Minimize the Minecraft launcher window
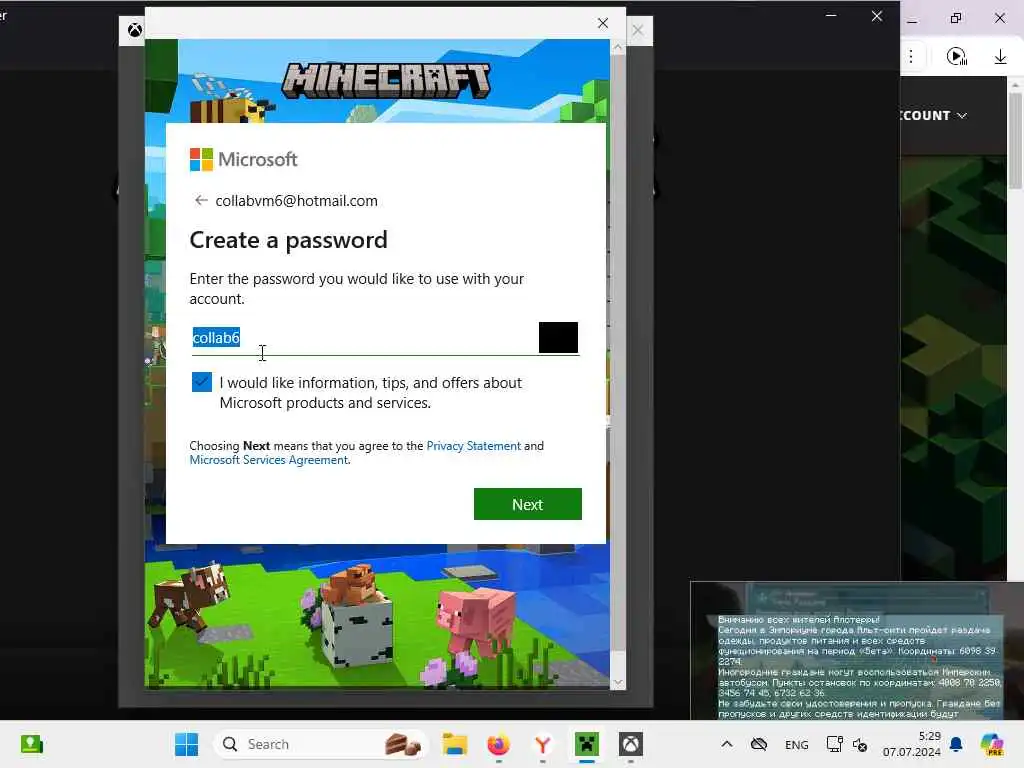This screenshot has height=768, width=1024. [831, 16]
